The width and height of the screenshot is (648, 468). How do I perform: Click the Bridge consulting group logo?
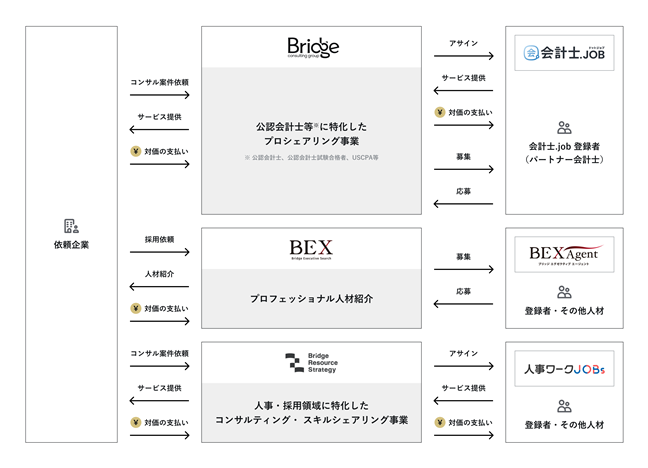pos(313,48)
